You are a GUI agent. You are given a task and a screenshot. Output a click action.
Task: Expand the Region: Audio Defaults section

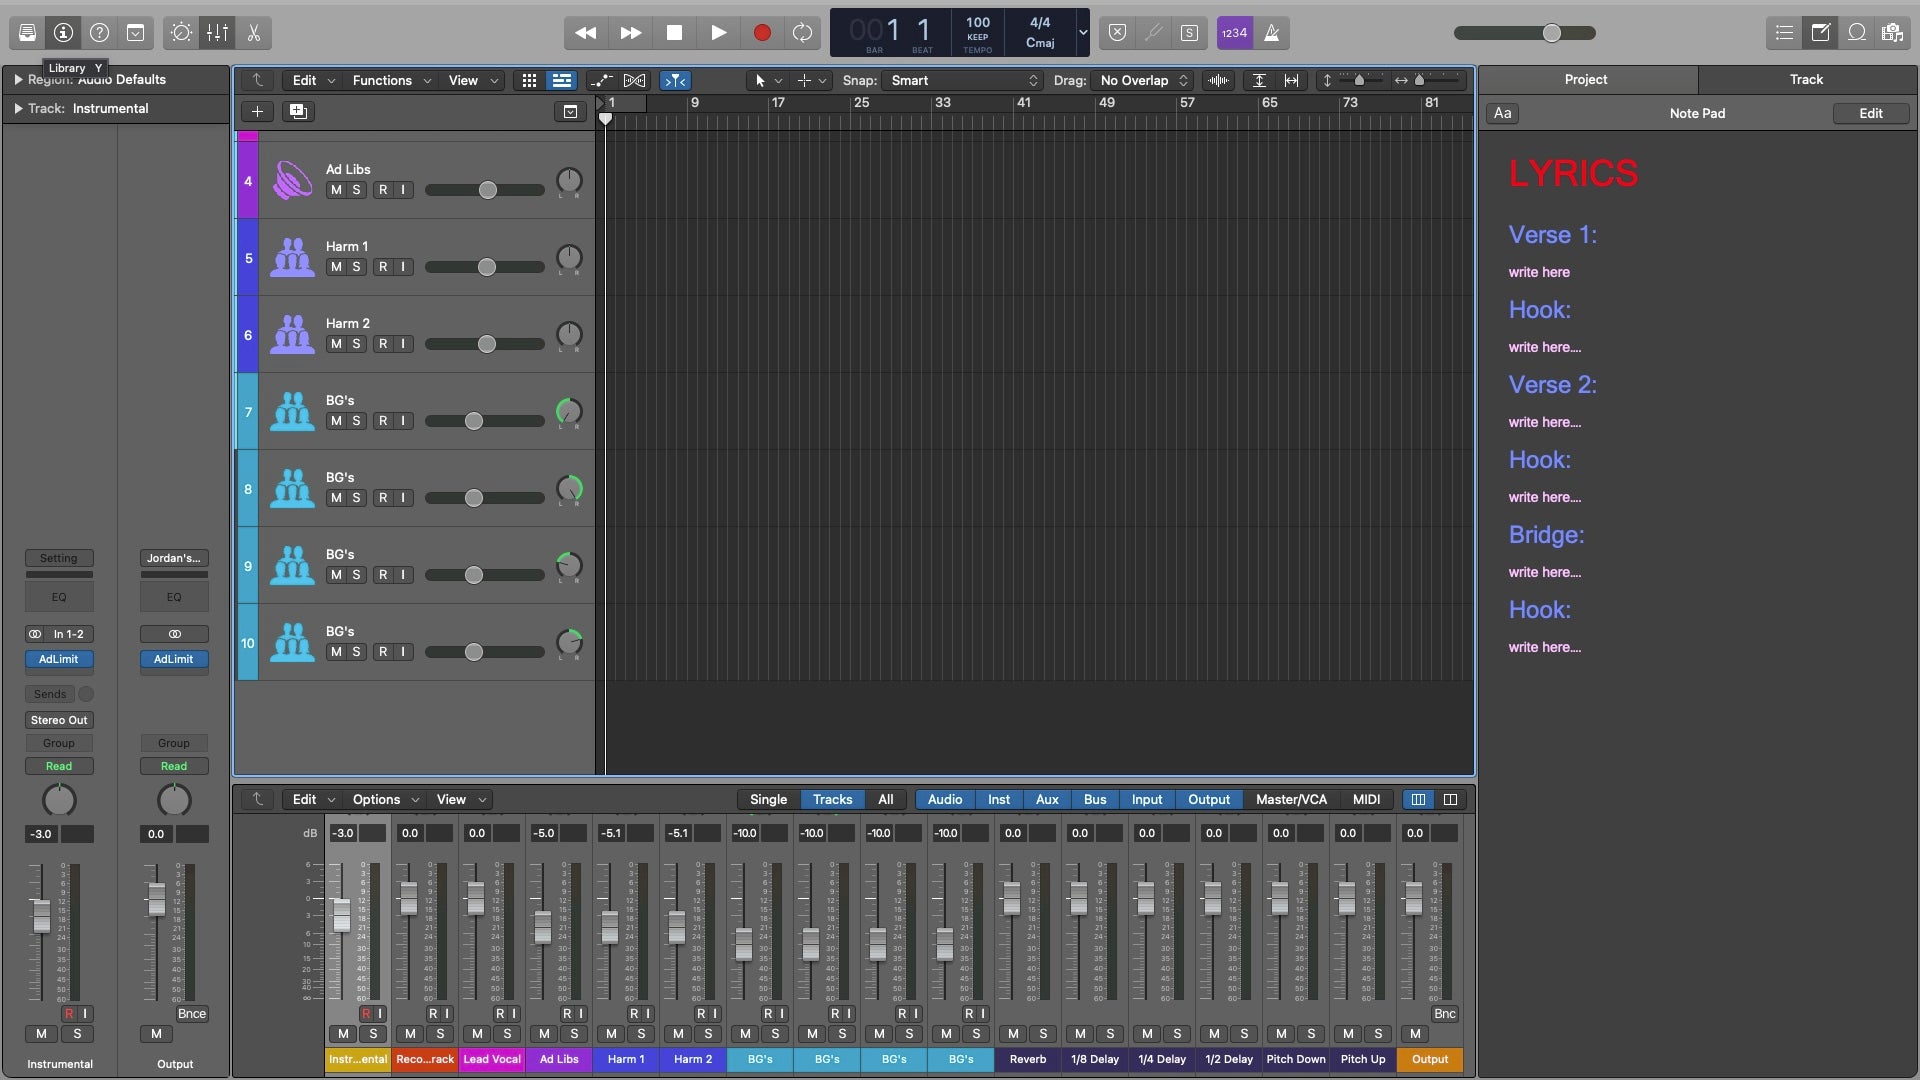(x=16, y=80)
